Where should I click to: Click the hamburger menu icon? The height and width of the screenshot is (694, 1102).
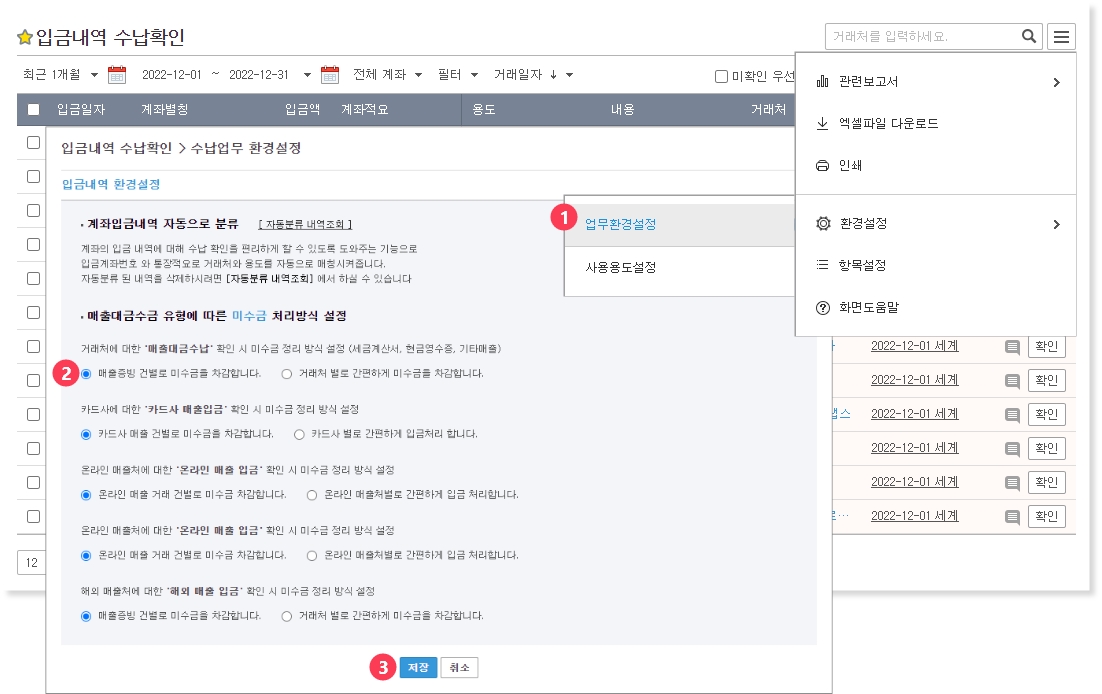pos(1062,37)
